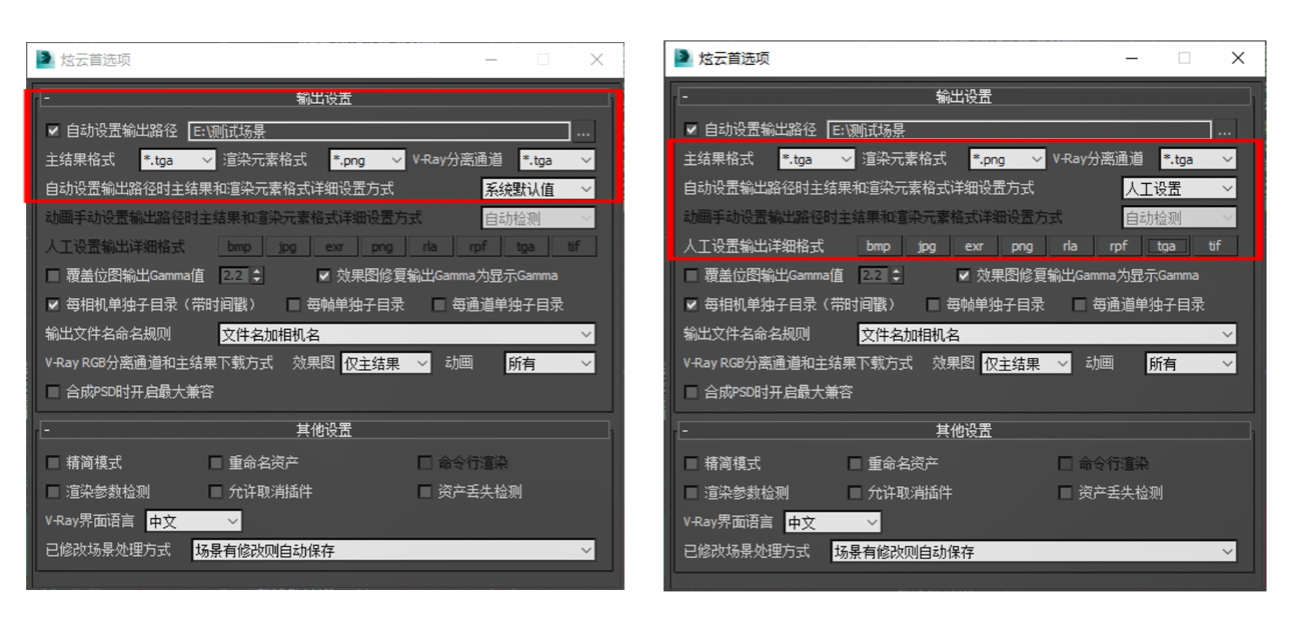Choose exr format button in right dialog
Viewport: 1290px width, 633px height.
point(974,246)
